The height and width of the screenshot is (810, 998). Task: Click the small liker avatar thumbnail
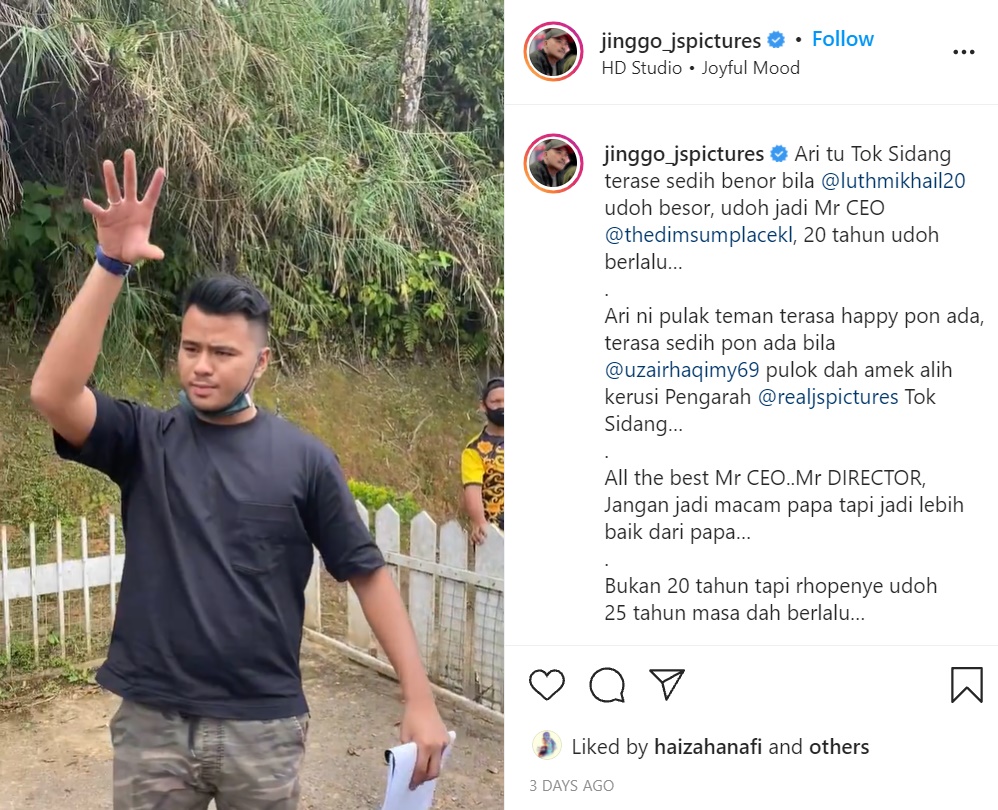point(547,746)
